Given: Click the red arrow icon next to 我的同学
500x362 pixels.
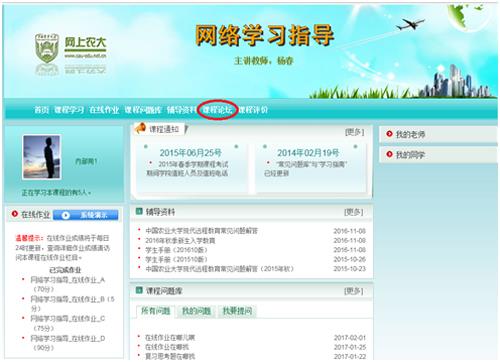Looking at the screenshot, I should [389, 154].
